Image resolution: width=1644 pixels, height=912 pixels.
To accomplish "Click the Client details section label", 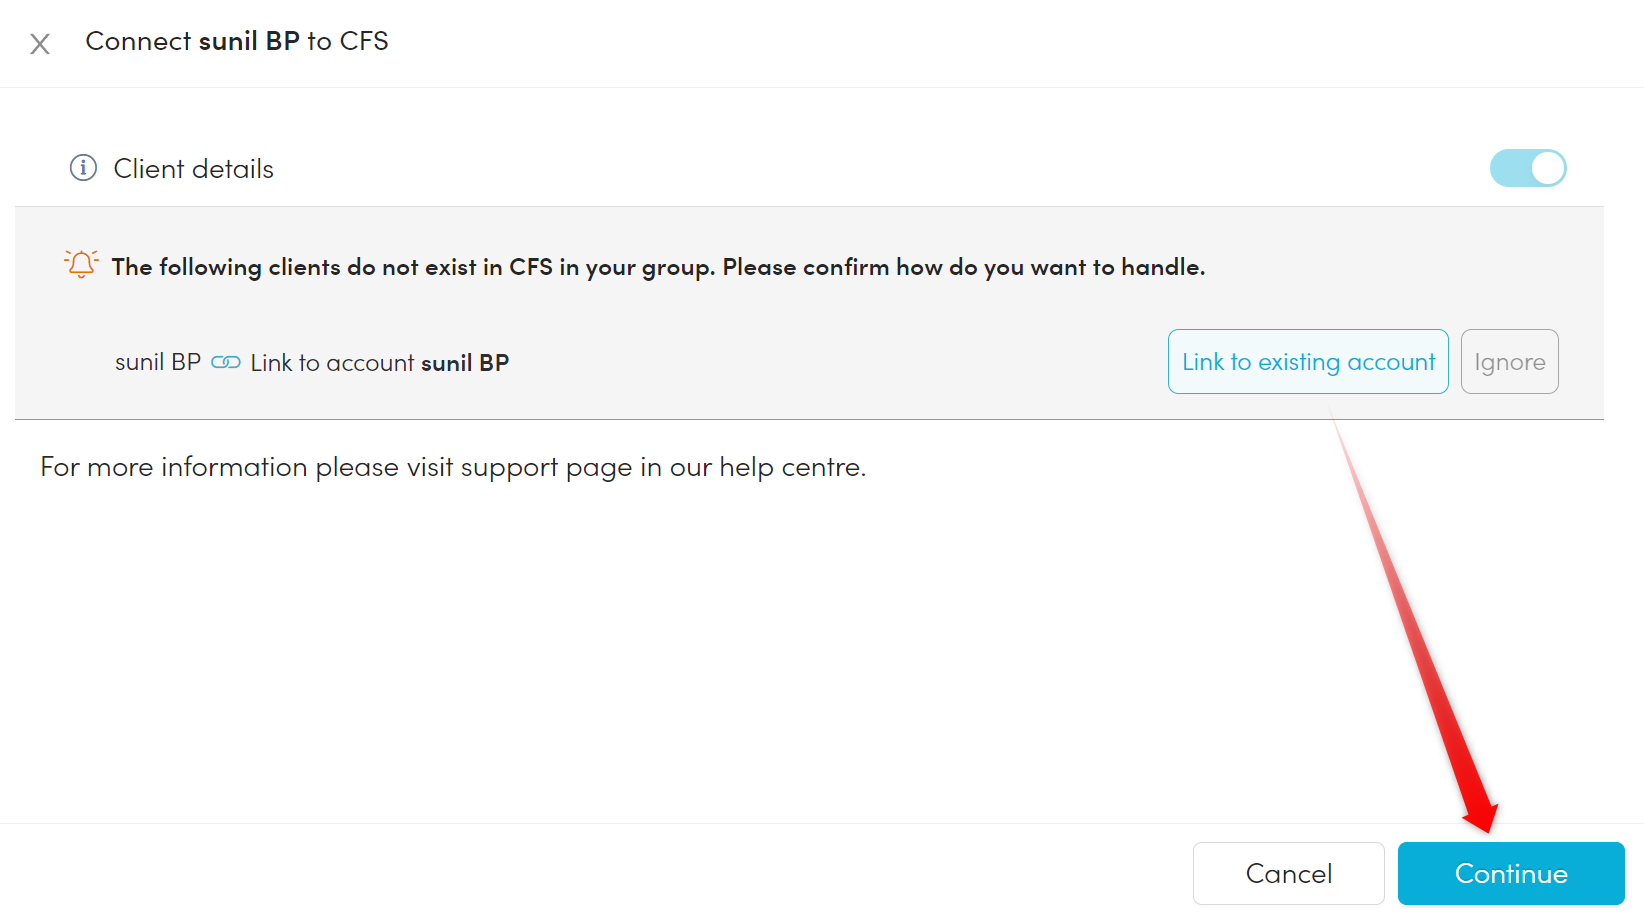I will (x=194, y=169).
